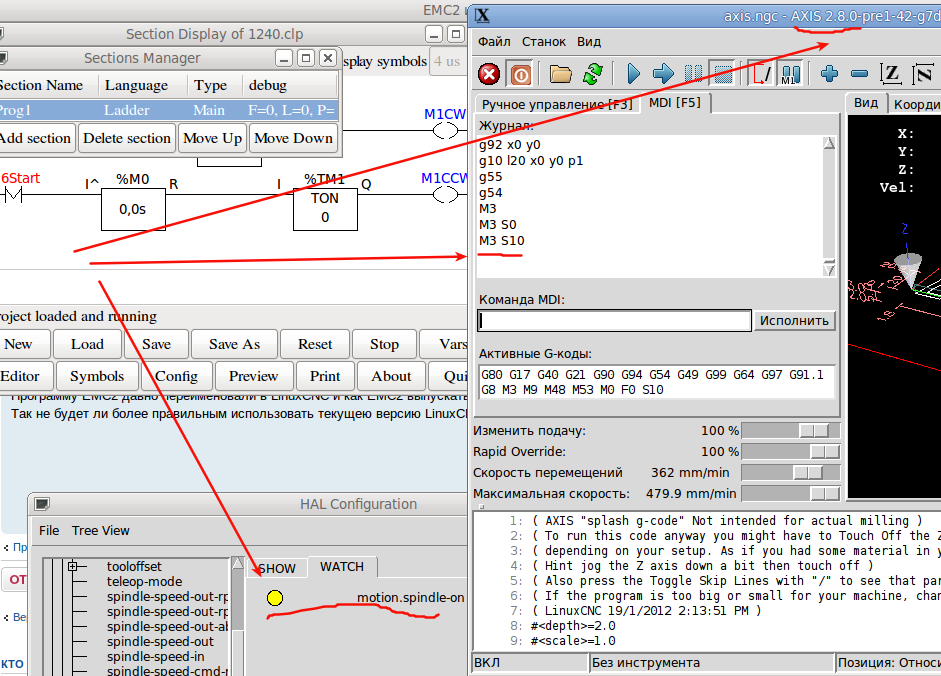Stop program execution with the square icon
Screen dimensions: 941x676
coord(723,74)
